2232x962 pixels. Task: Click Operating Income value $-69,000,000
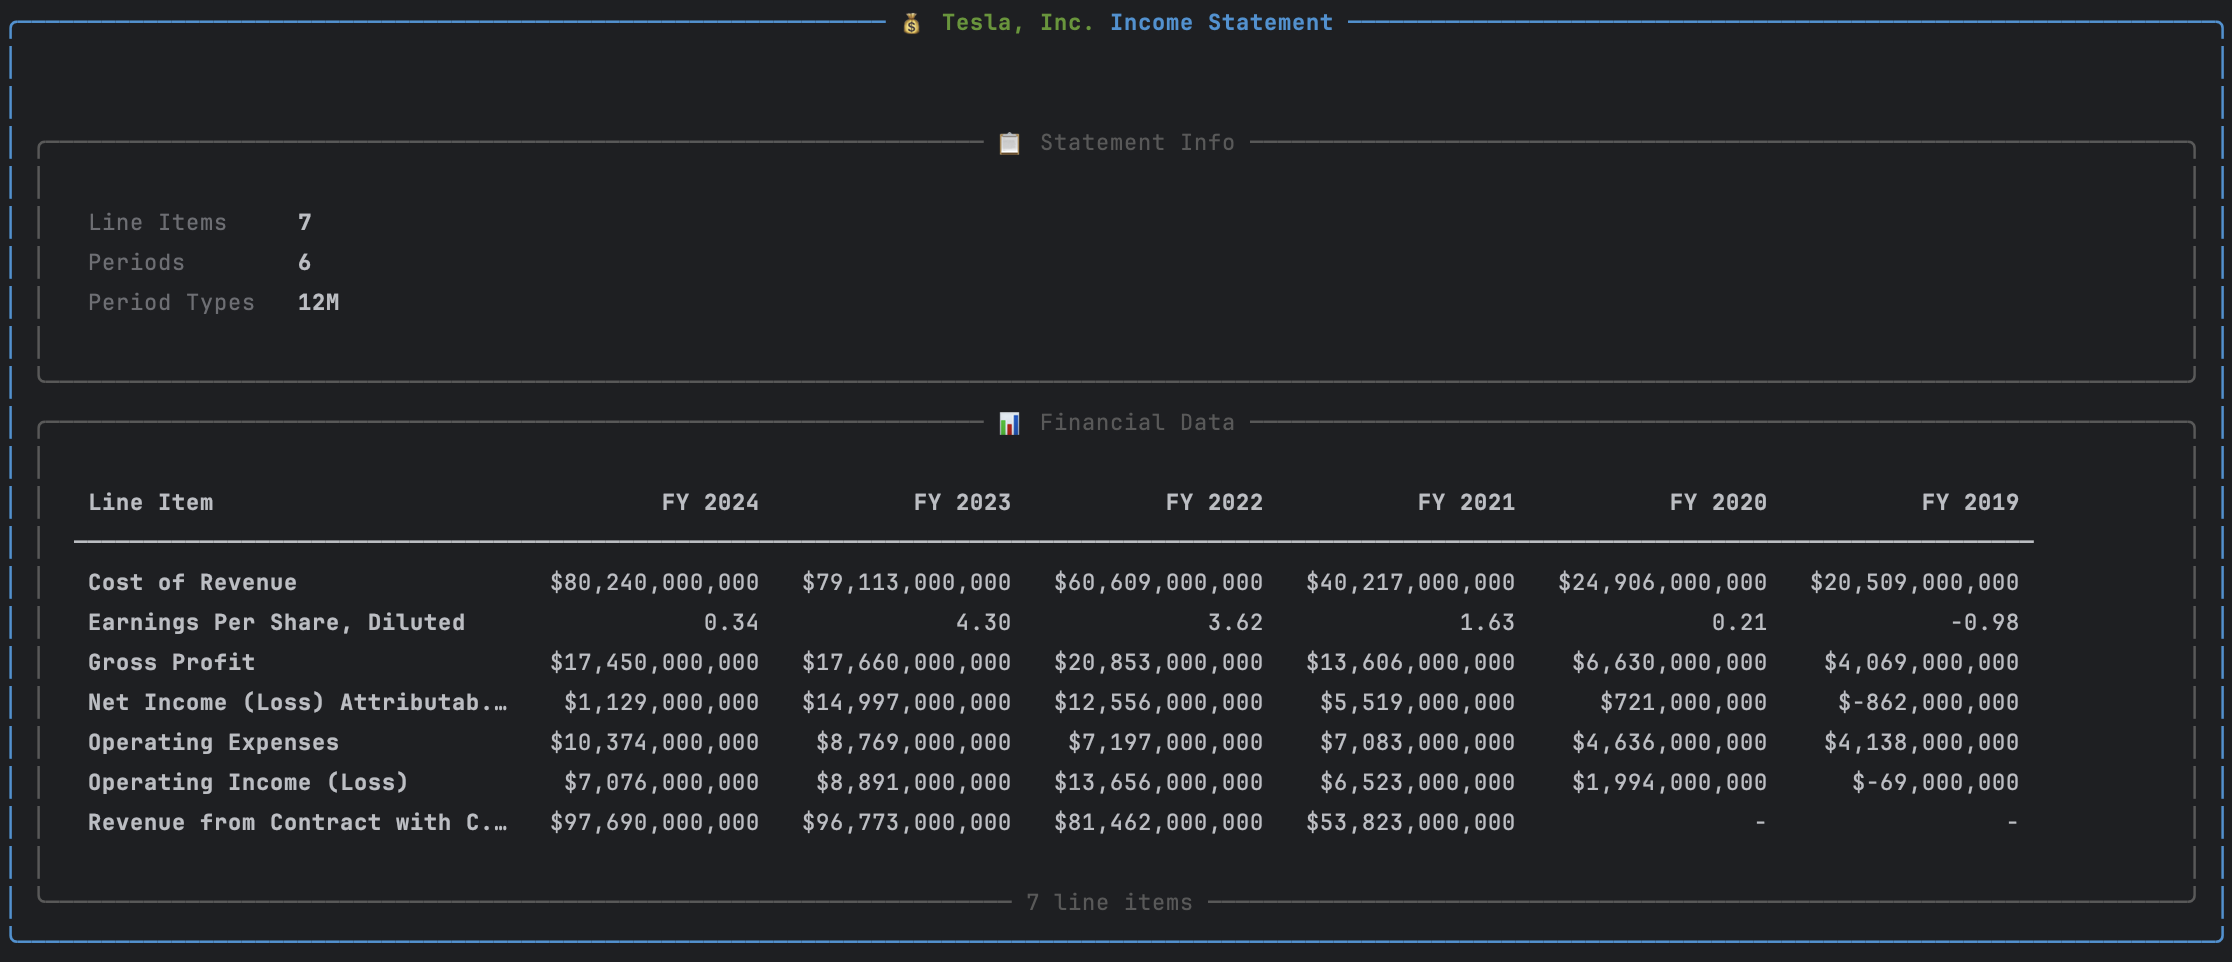coord(1935,782)
